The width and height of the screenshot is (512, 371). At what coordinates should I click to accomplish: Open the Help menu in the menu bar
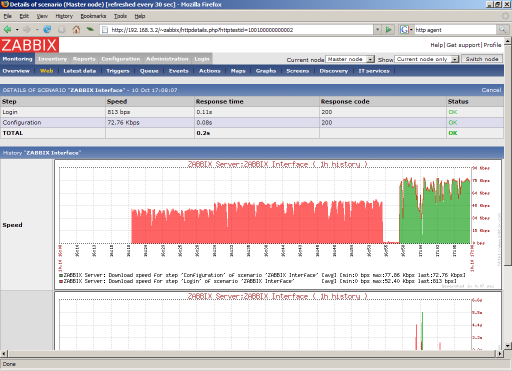pos(140,16)
